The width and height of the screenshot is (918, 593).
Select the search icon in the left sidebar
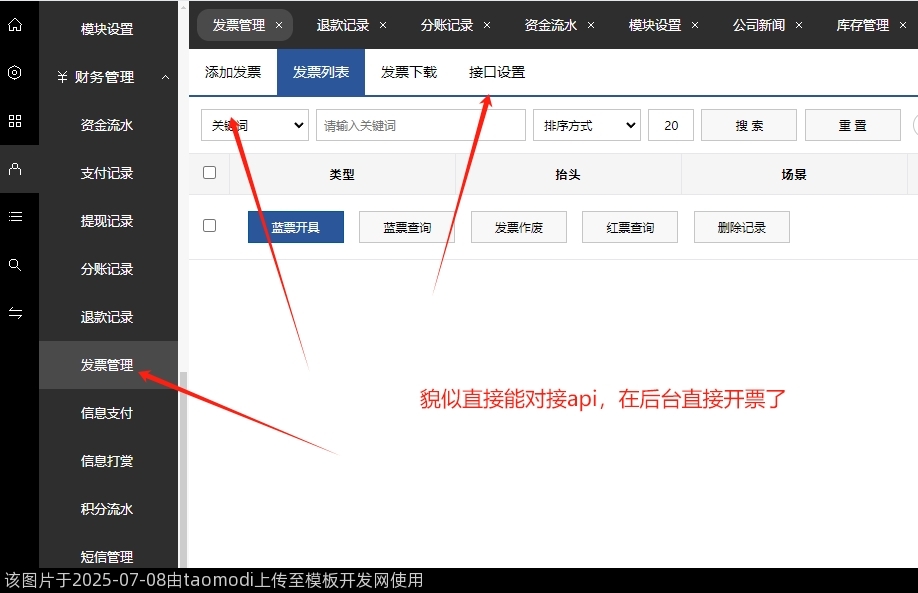click(x=15, y=264)
